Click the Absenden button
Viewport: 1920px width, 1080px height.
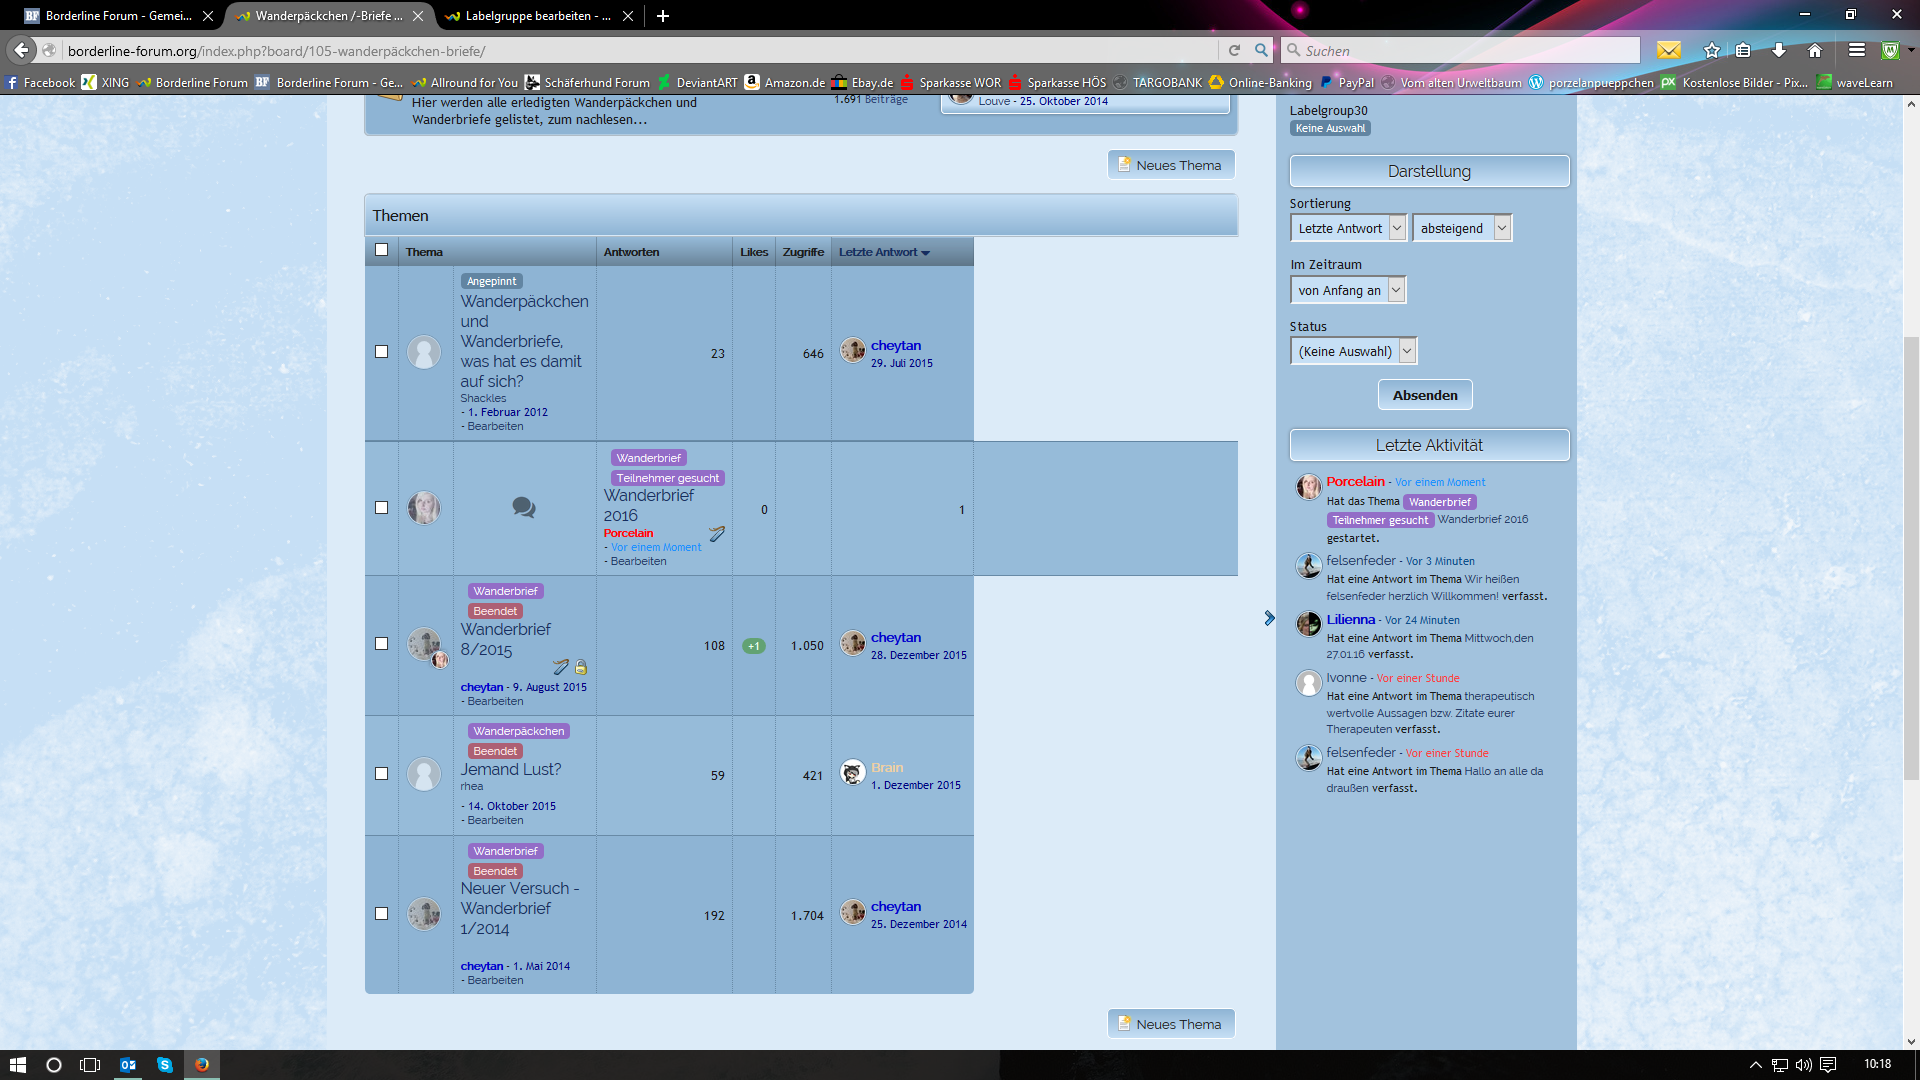1425,395
